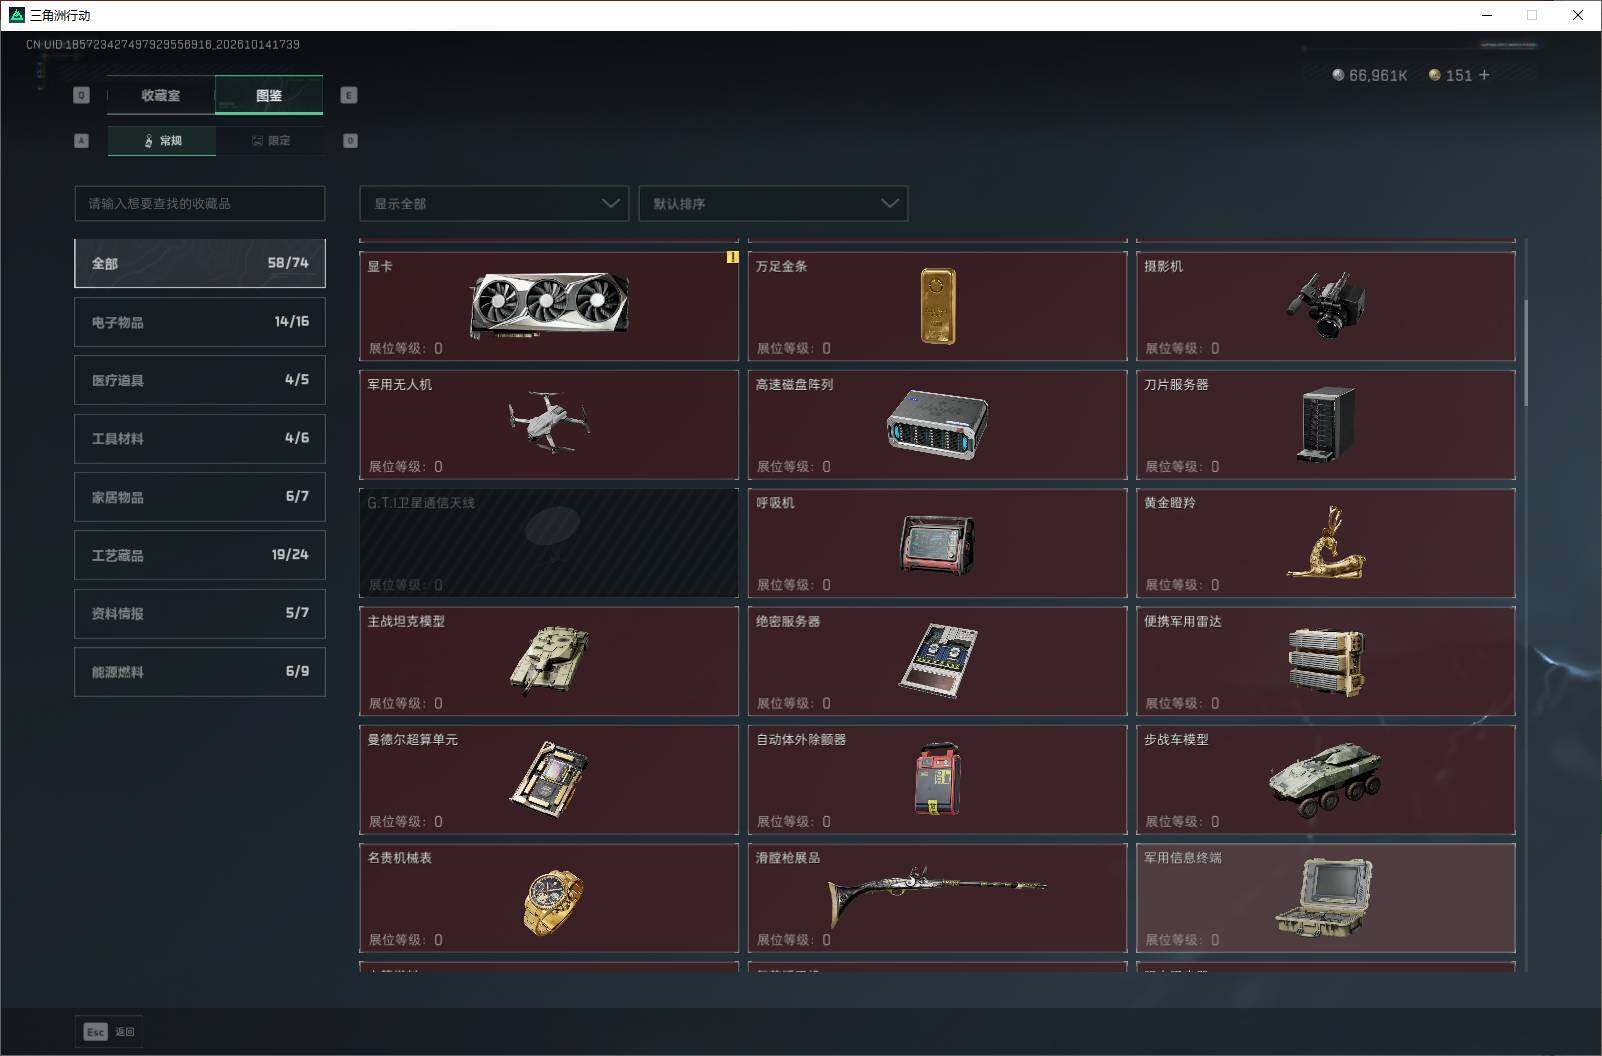Expand the 默认排序 sort dropdown

[x=773, y=203]
